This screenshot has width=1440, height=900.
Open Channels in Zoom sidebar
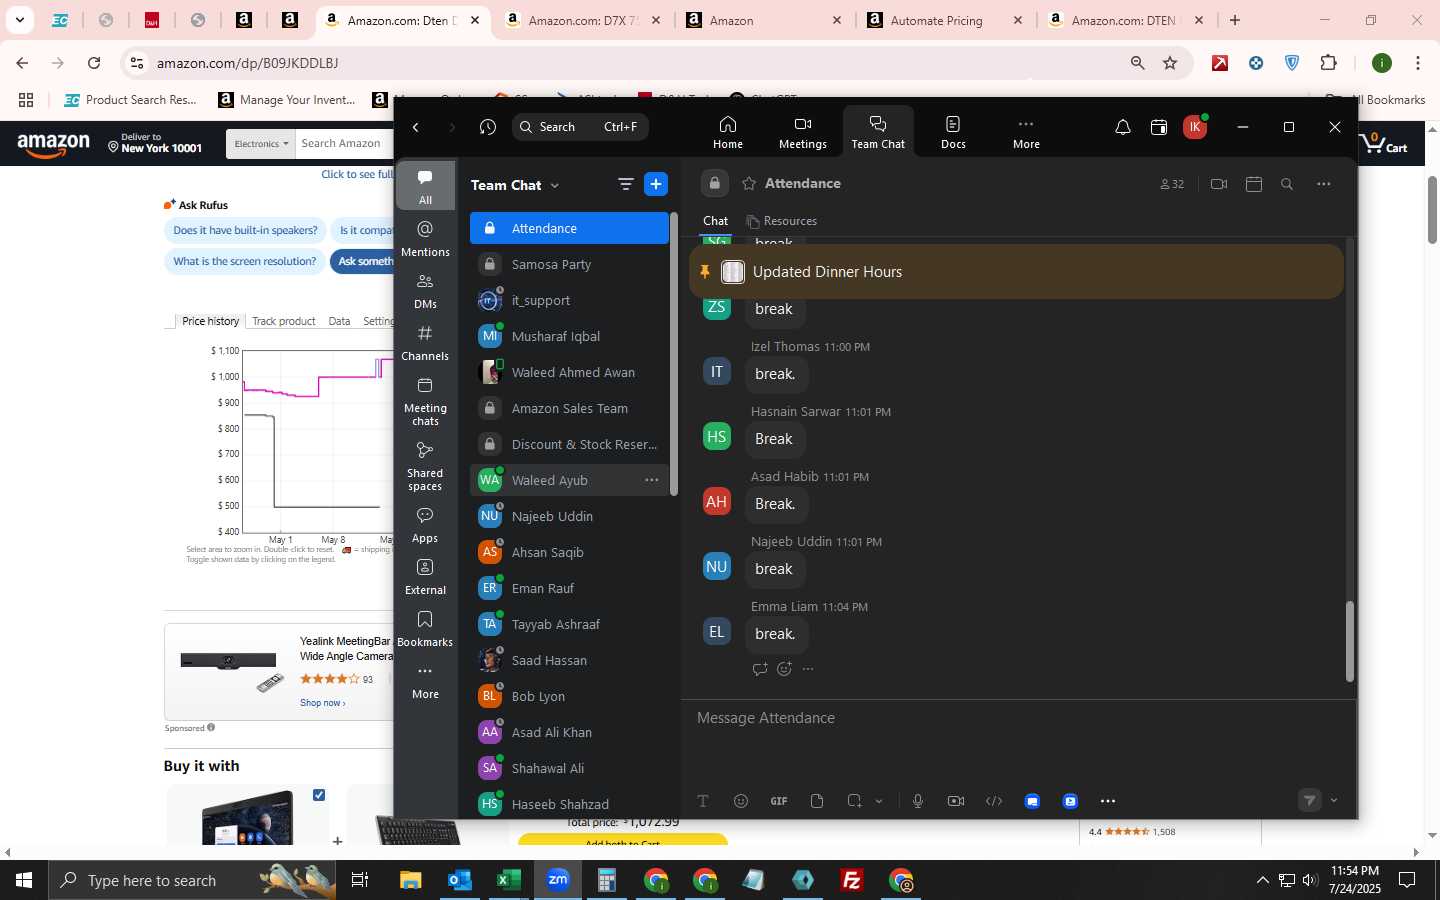[x=425, y=343]
